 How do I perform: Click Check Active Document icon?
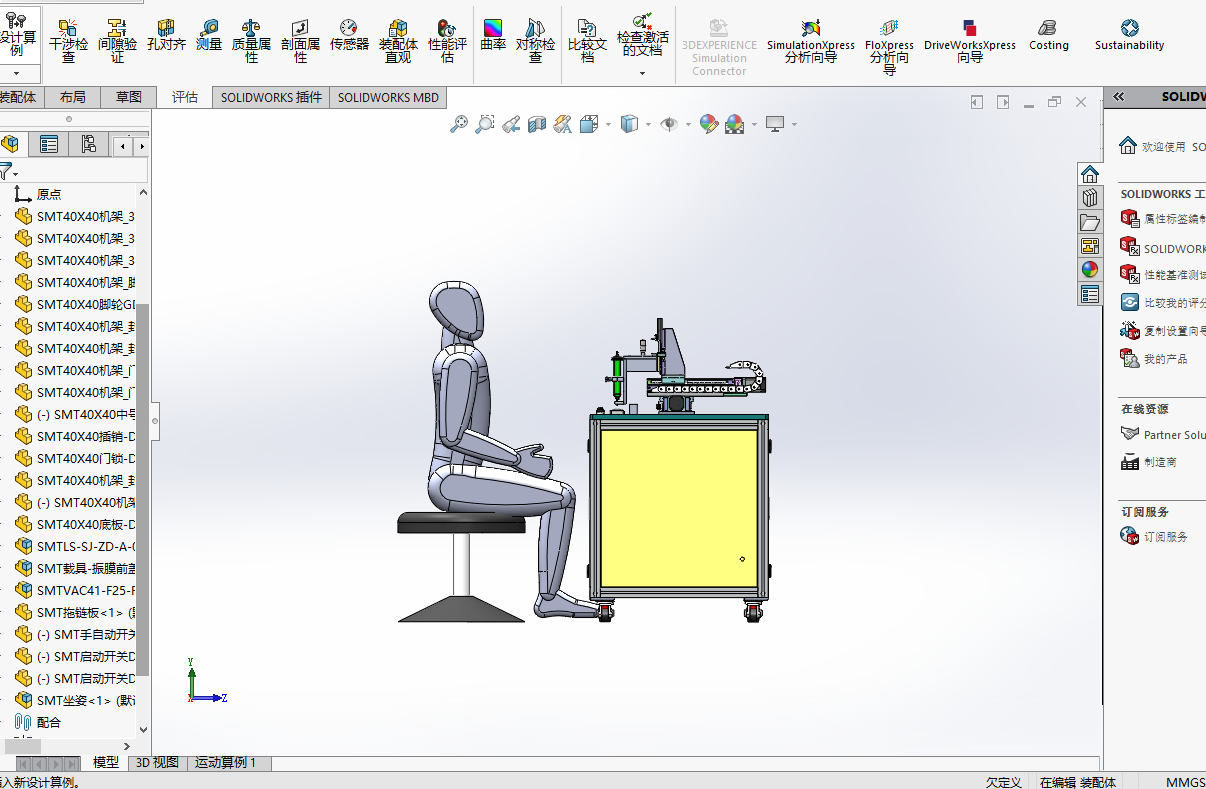click(641, 21)
